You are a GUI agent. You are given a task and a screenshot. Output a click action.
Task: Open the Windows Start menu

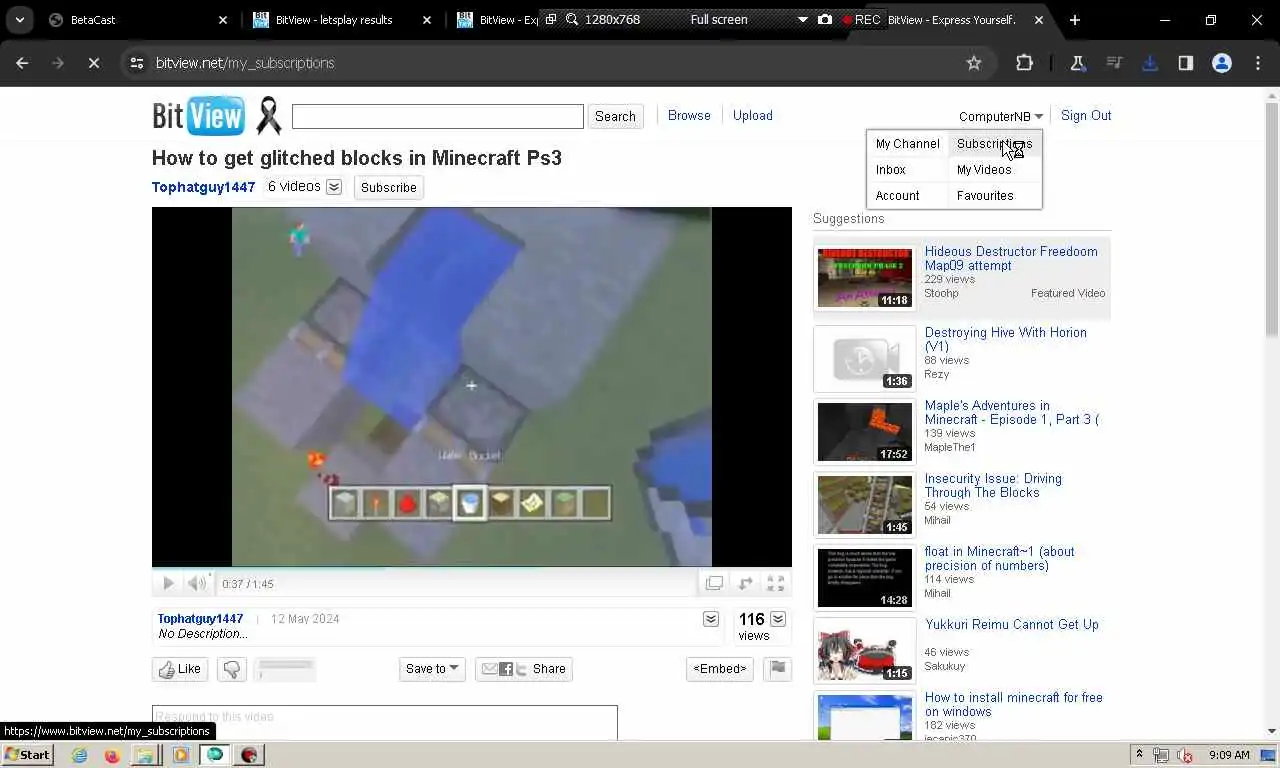28,755
